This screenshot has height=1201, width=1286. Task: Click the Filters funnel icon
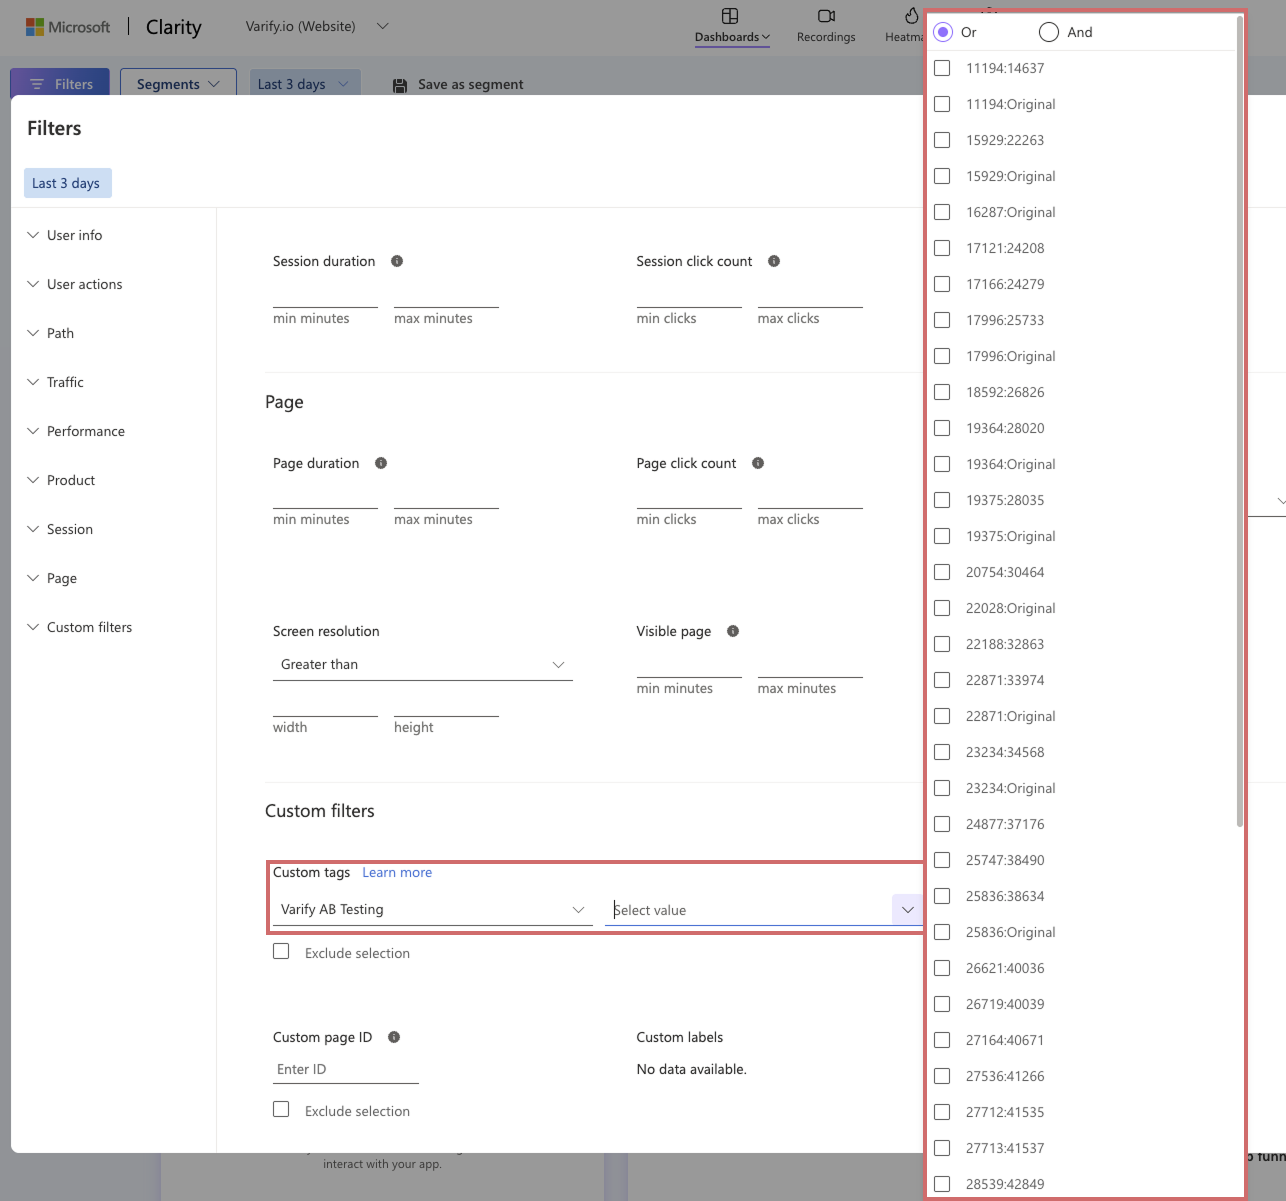click(x=37, y=85)
